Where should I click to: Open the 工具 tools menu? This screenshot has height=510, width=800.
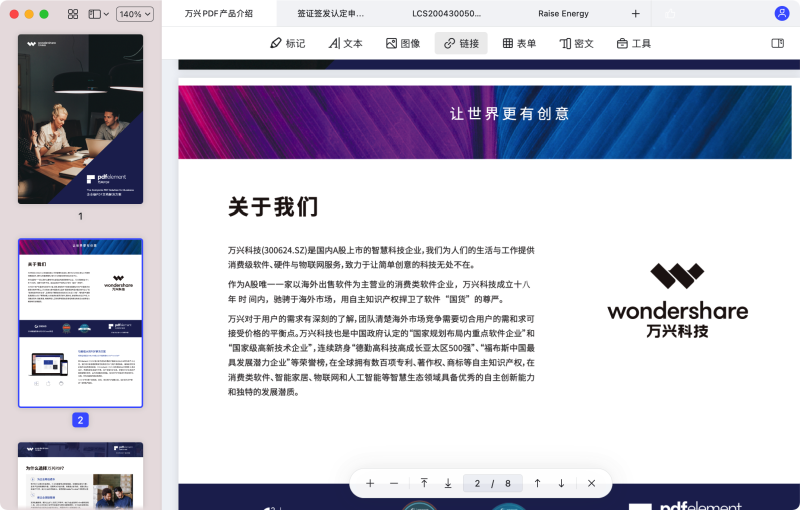tap(634, 43)
